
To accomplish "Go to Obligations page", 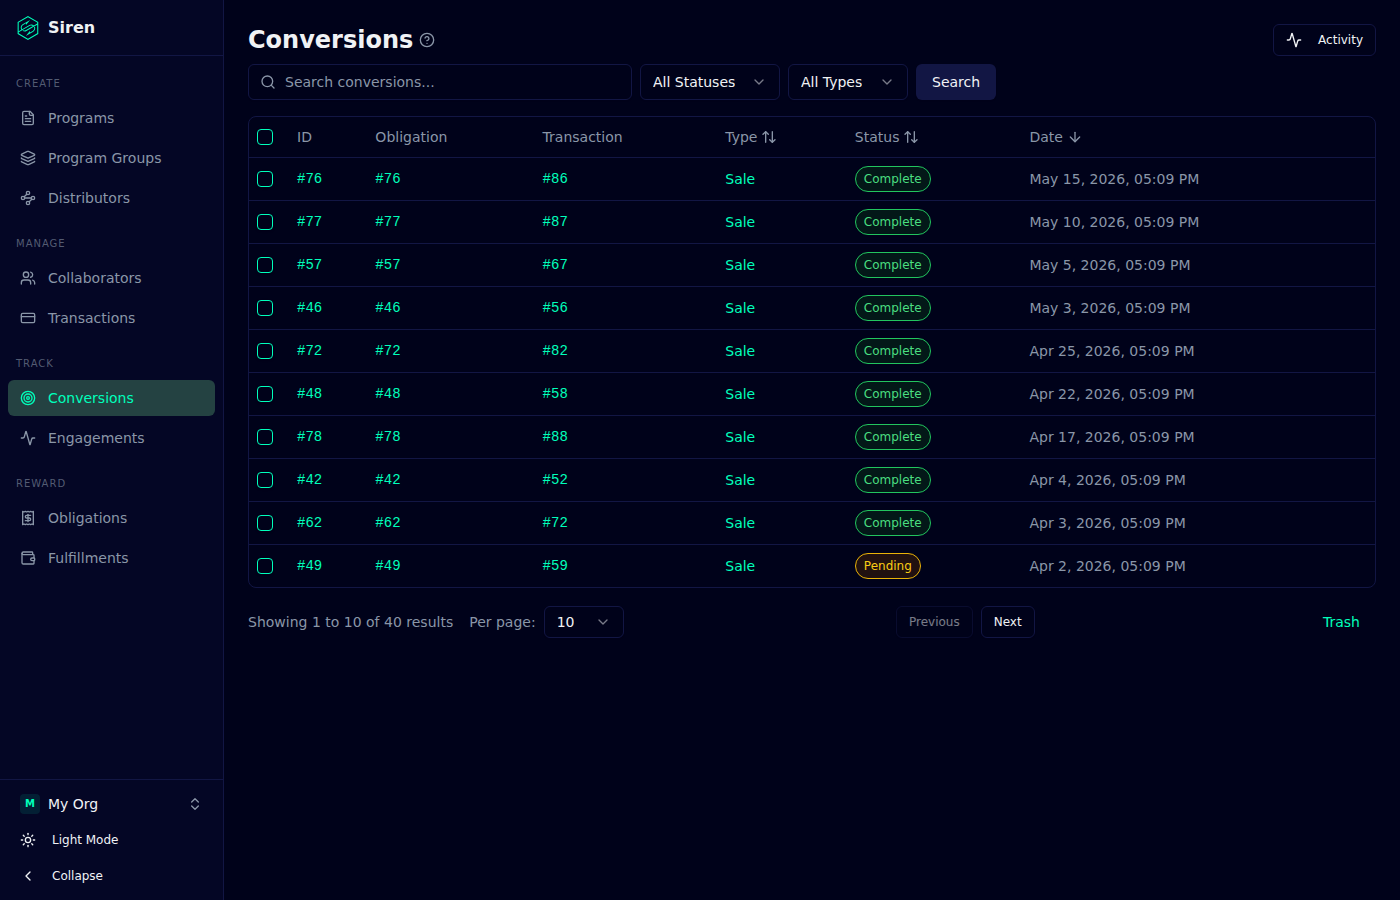I will [x=111, y=518].
